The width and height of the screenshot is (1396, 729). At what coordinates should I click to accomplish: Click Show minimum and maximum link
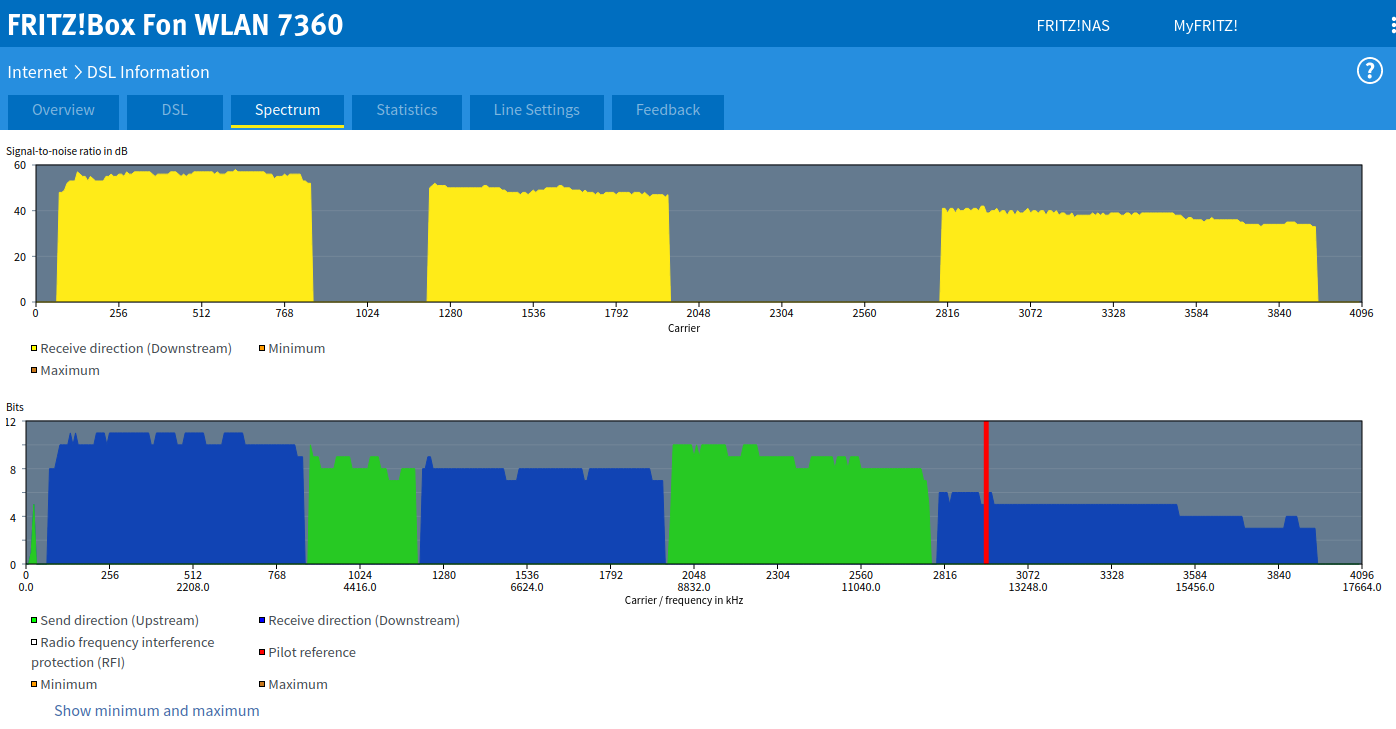pyautogui.click(x=157, y=711)
